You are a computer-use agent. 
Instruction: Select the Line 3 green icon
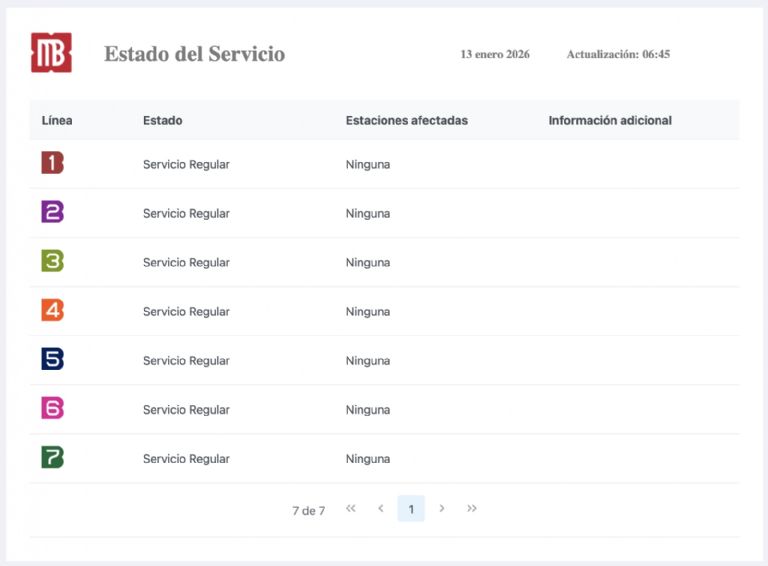(52, 260)
